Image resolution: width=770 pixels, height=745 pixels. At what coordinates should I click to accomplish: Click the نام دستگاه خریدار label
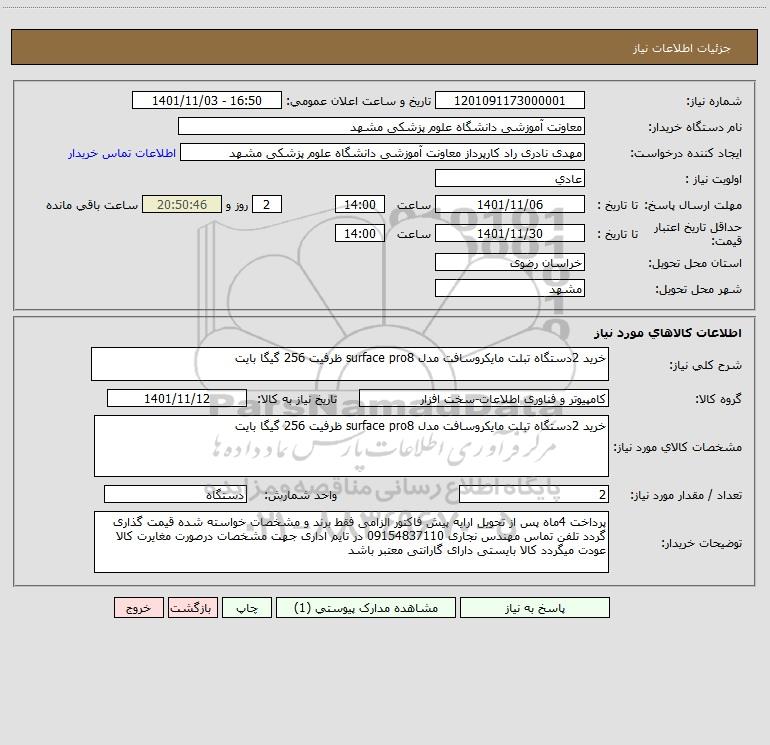695,127
